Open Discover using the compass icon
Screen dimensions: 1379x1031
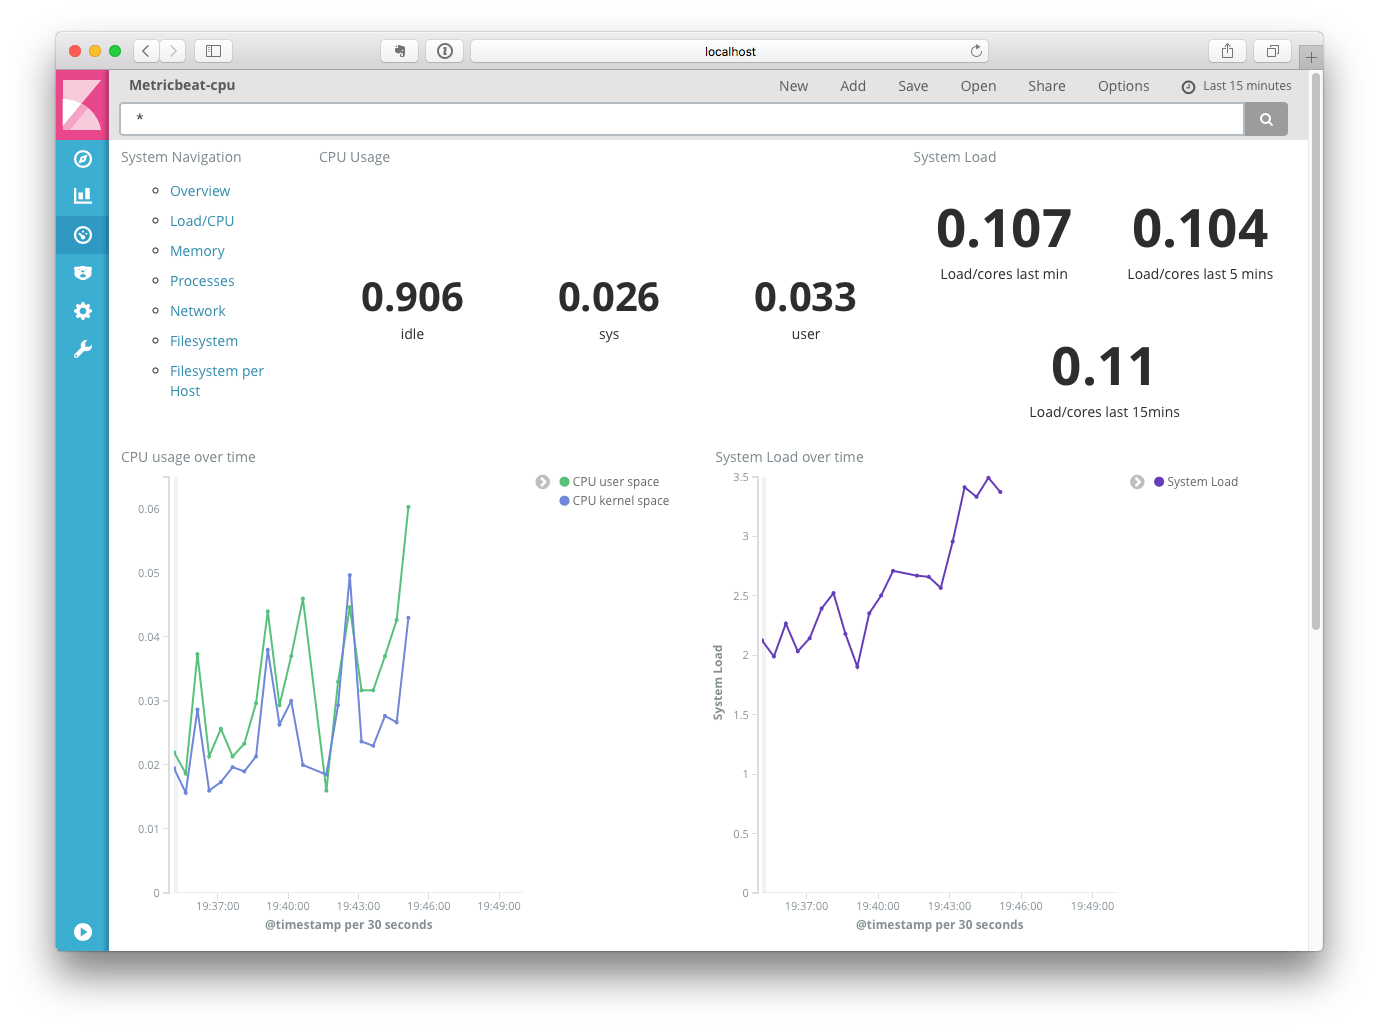82,158
